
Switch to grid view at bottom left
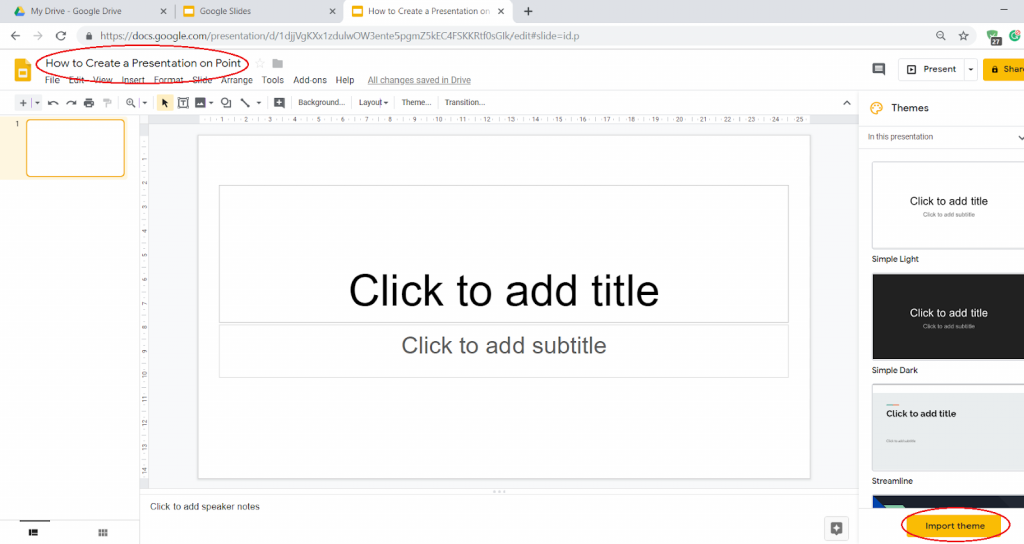[x=102, y=533]
